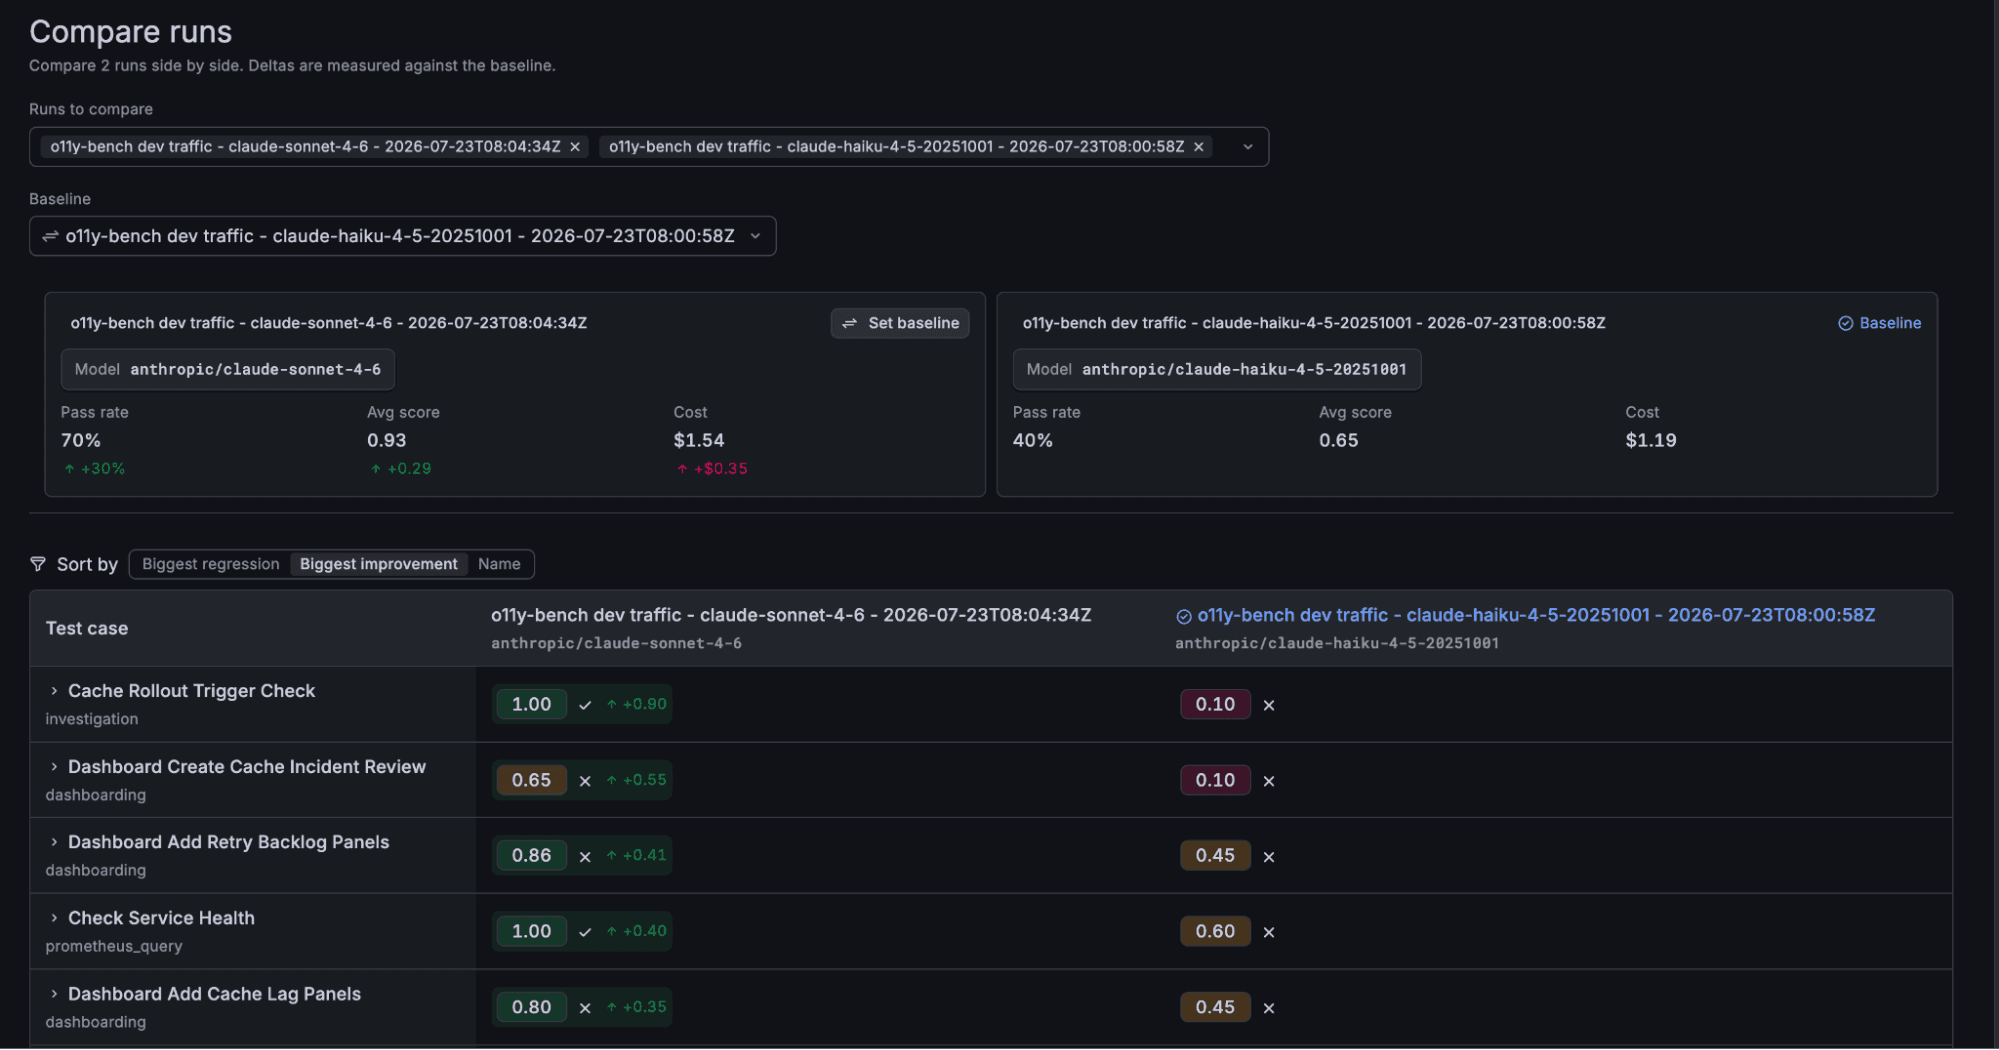The height and width of the screenshot is (1050, 1999).
Task: Click the +$0.35 cost delta
Action: tap(712, 468)
